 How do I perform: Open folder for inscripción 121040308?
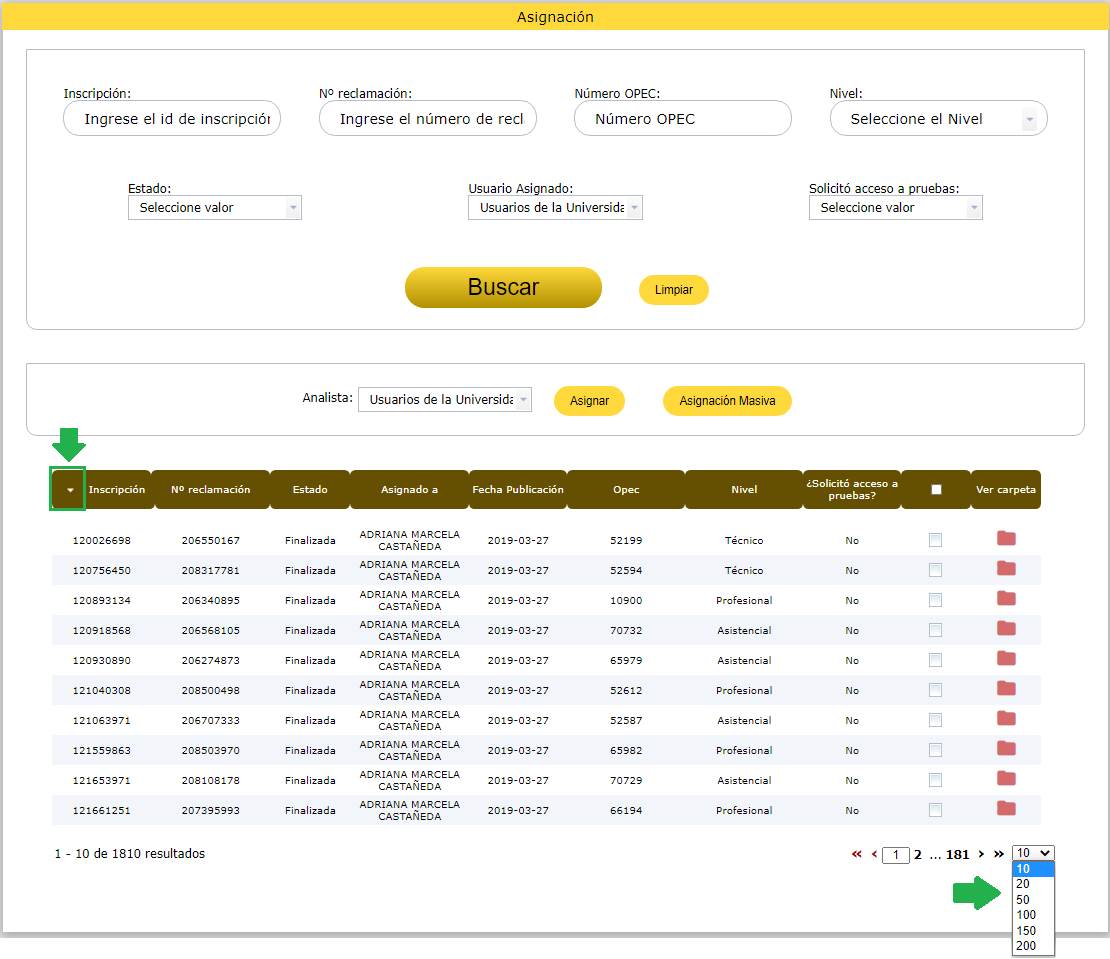tap(1006, 689)
